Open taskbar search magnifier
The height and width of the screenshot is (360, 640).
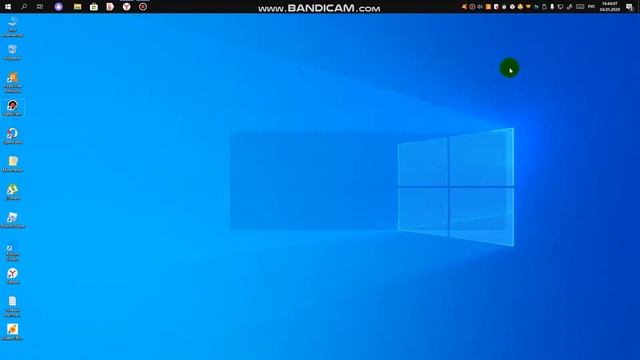coord(24,7)
